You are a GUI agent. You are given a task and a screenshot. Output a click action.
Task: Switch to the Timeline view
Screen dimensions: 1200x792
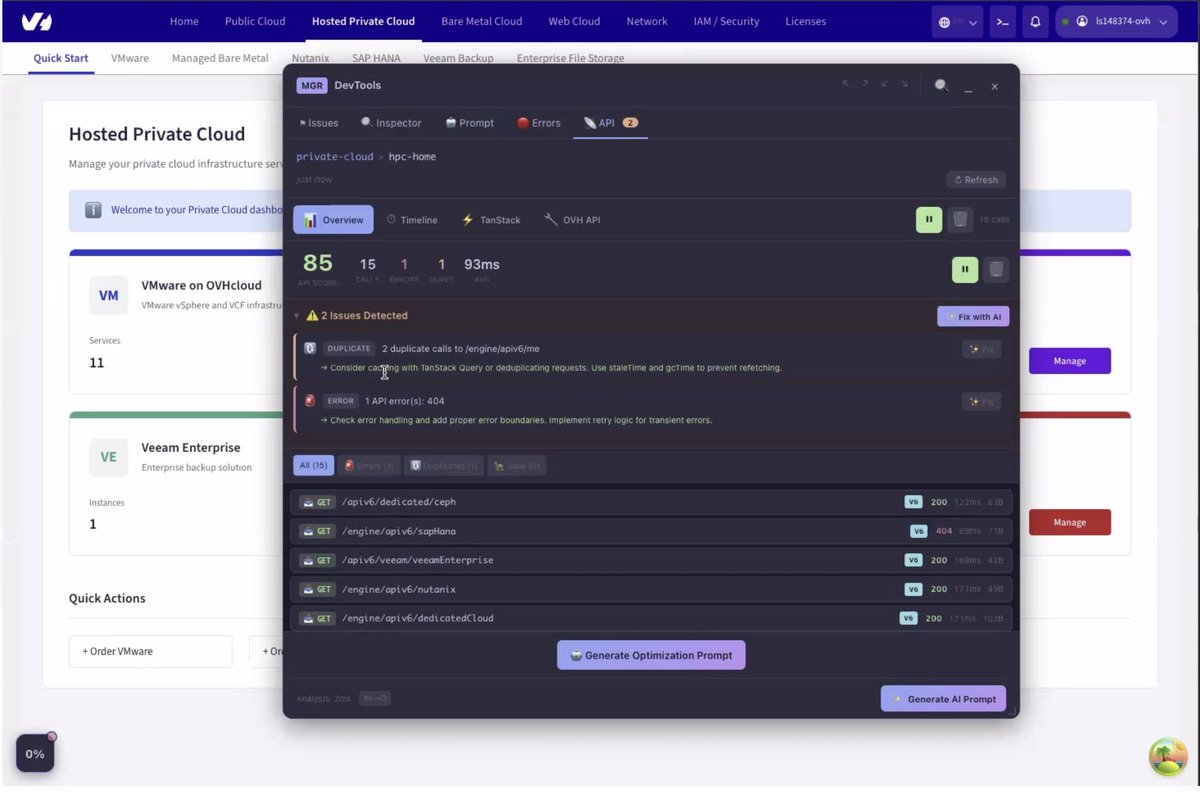tap(412, 220)
